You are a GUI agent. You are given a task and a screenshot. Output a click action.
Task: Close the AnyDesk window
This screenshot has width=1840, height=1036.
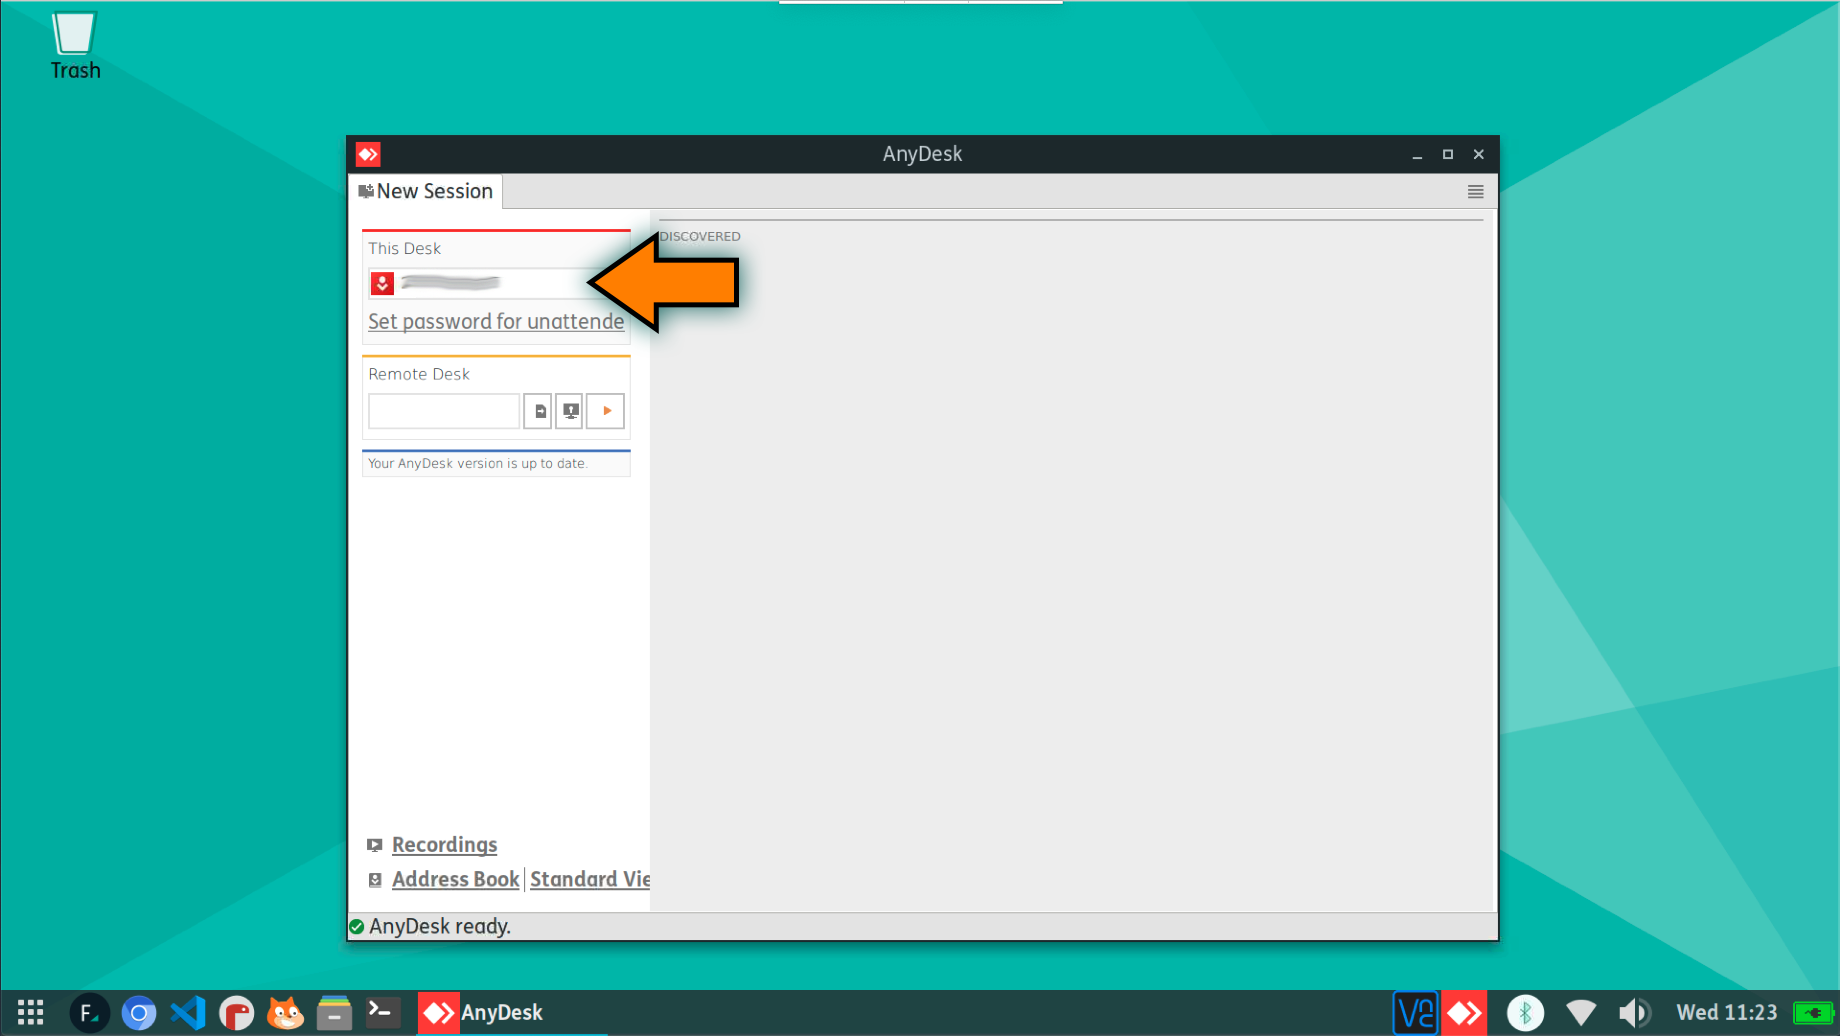tap(1478, 155)
